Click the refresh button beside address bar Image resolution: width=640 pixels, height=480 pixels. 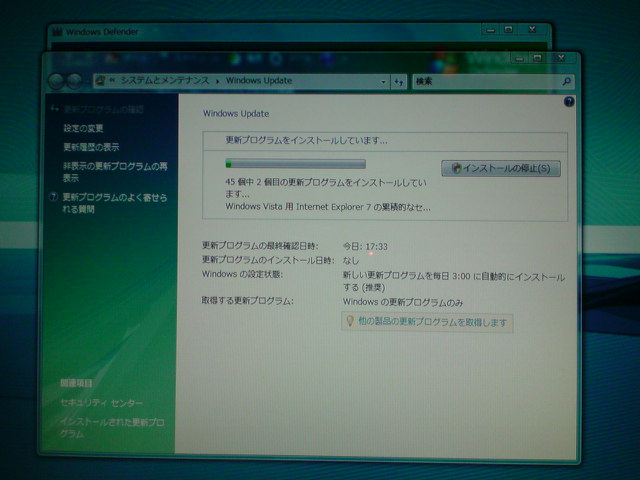pyautogui.click(x=399, y=82)
